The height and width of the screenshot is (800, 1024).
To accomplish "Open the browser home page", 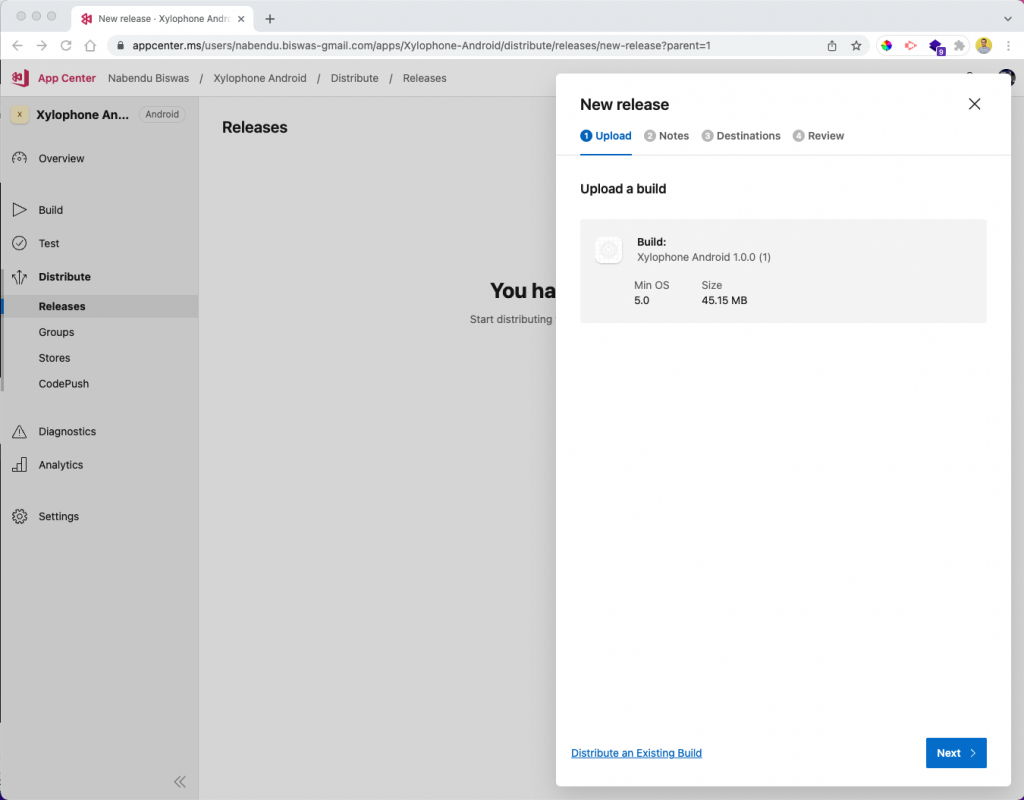I will [x=90, y=46].
